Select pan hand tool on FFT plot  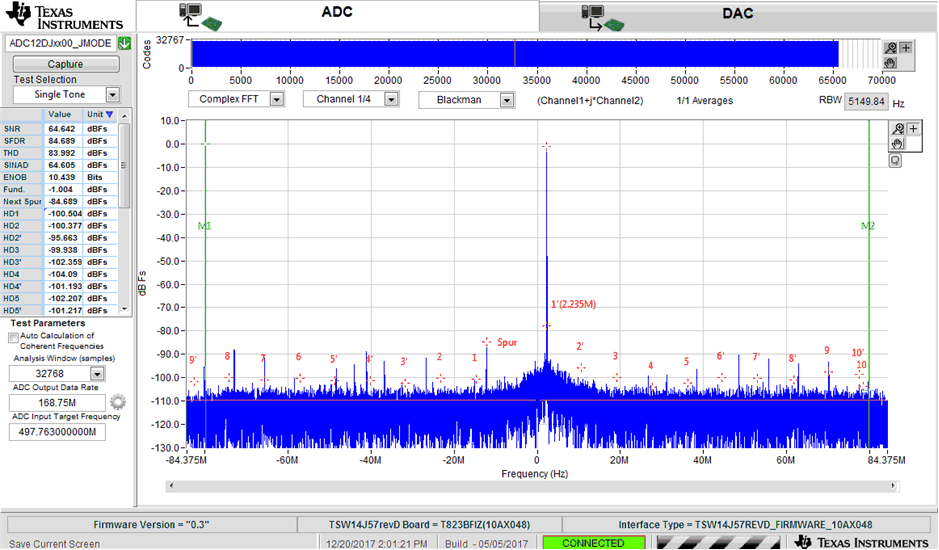pos(898,144)
